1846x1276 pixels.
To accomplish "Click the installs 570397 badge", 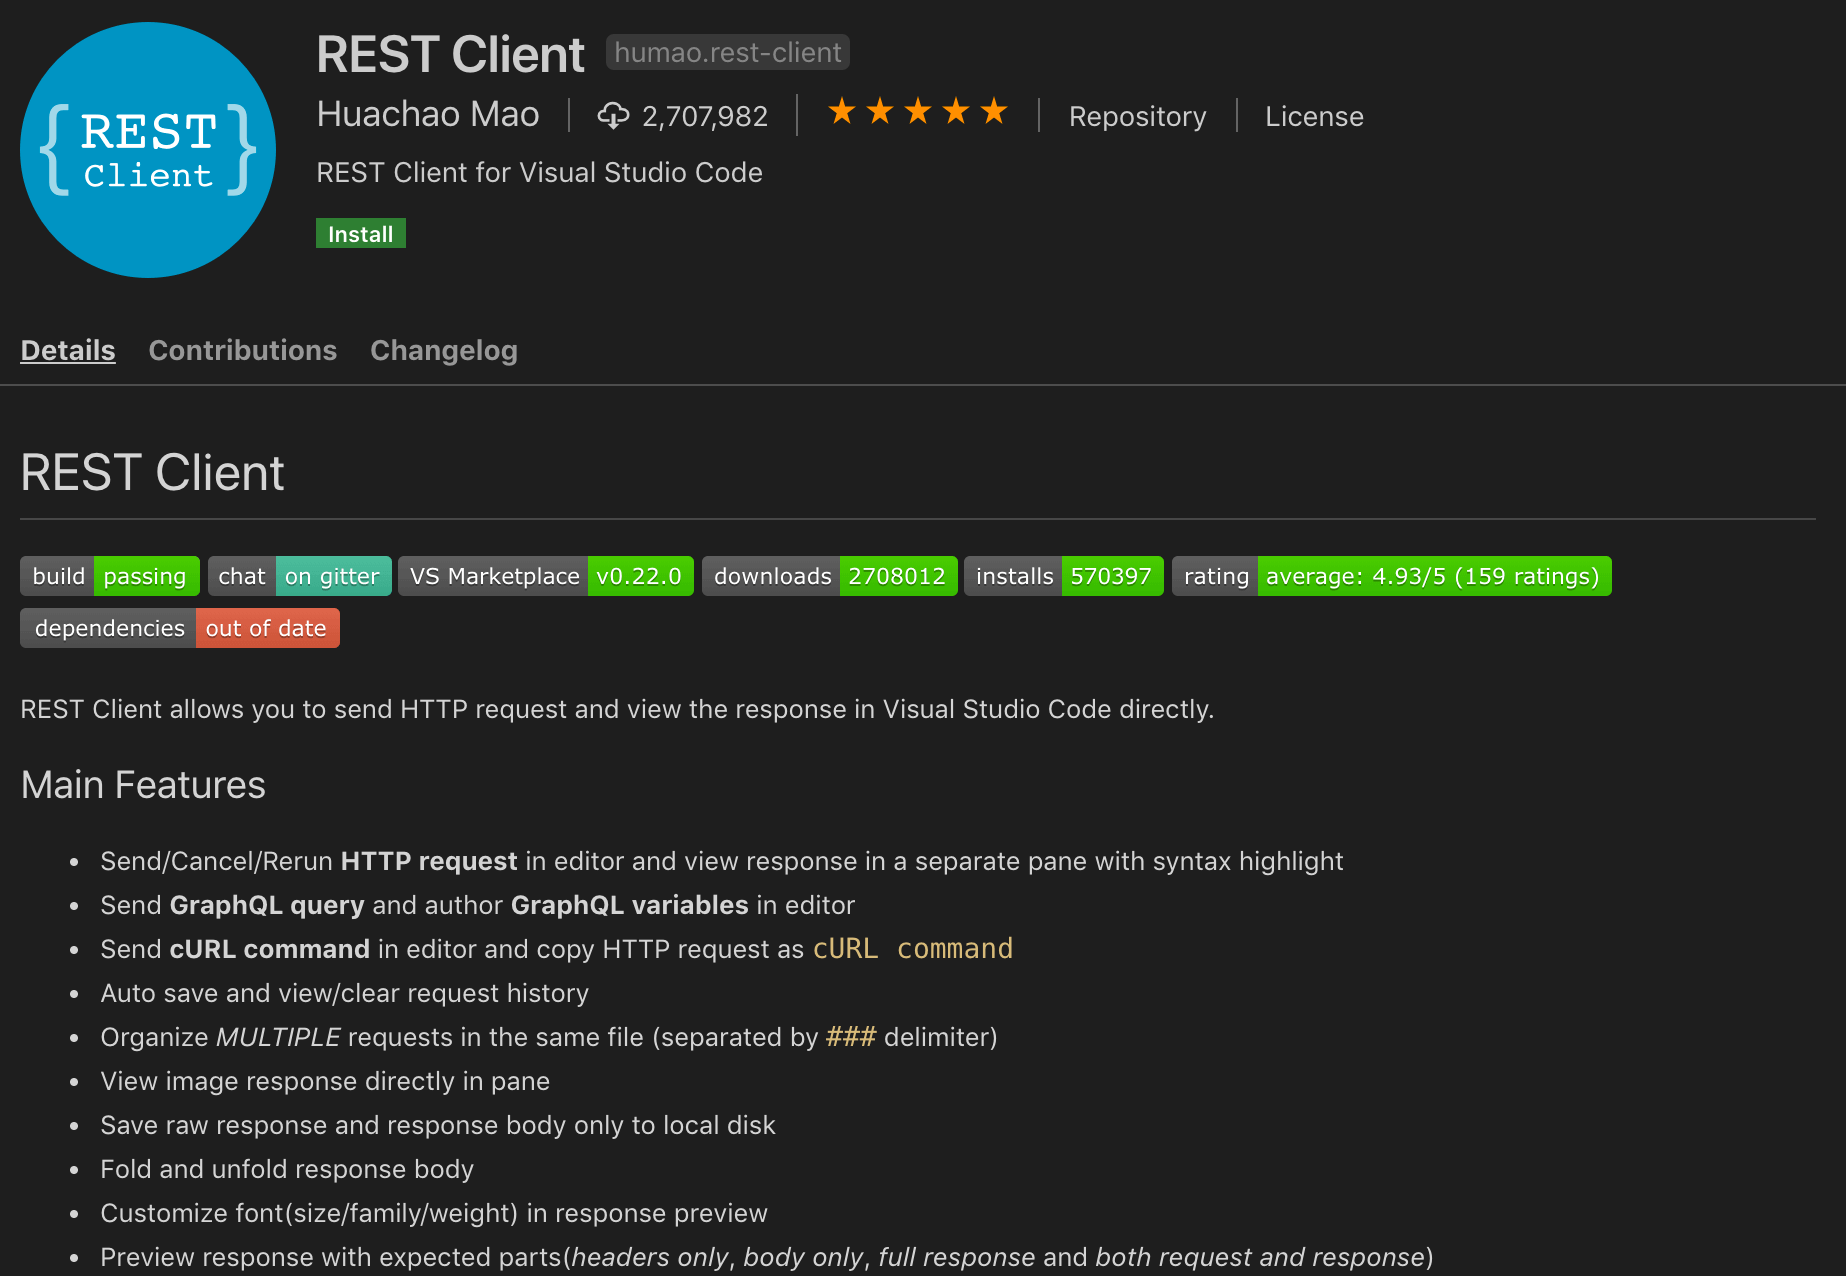I will pos(1064,576).
